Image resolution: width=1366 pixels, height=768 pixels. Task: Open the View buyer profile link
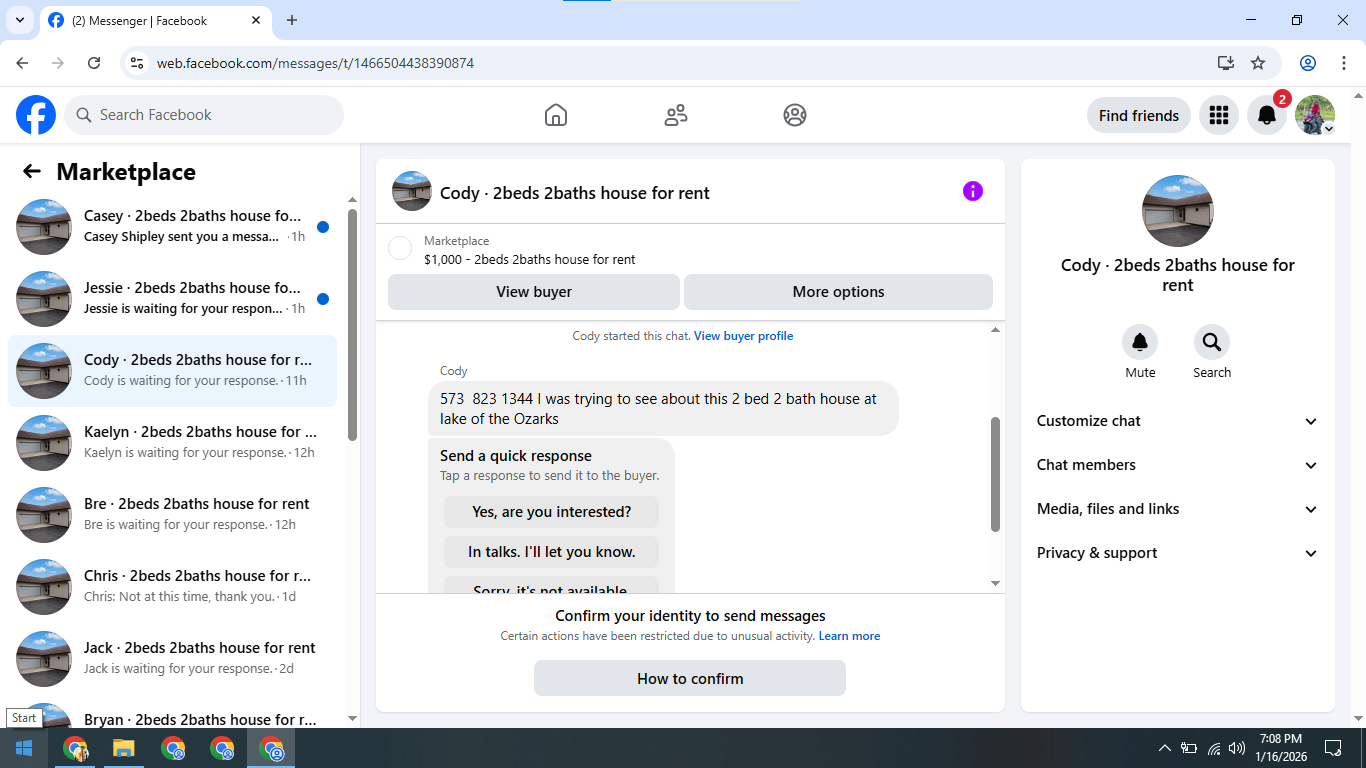[x=743, y=336]
